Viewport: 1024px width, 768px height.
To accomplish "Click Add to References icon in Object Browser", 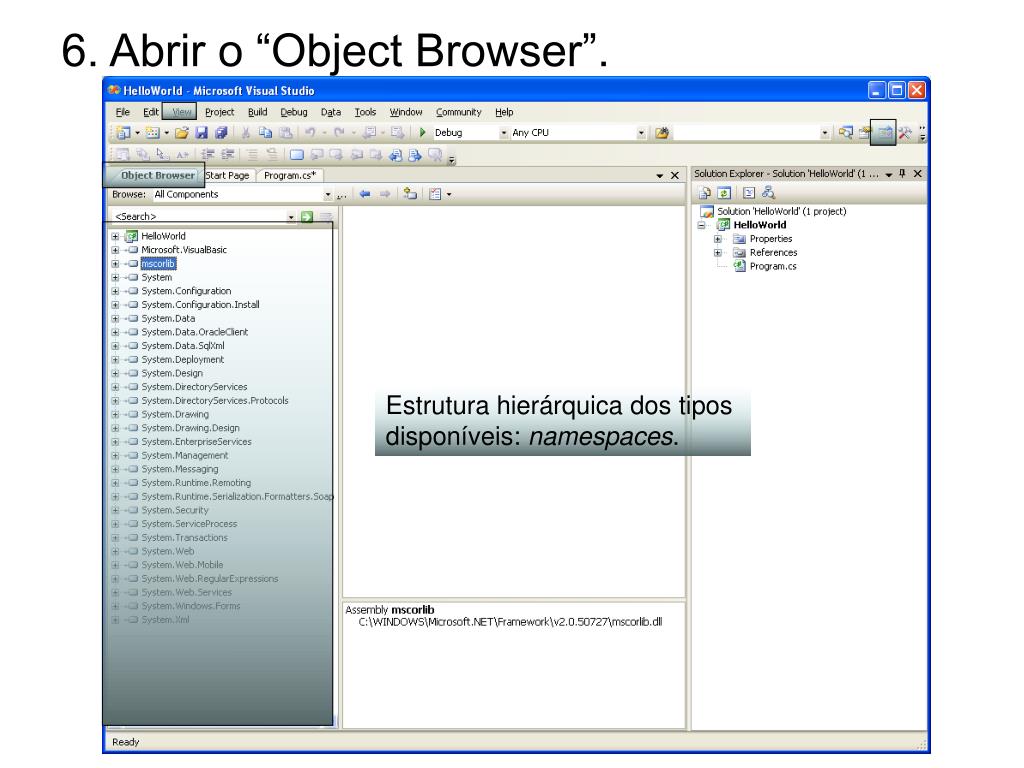I will tap(410, 194).
